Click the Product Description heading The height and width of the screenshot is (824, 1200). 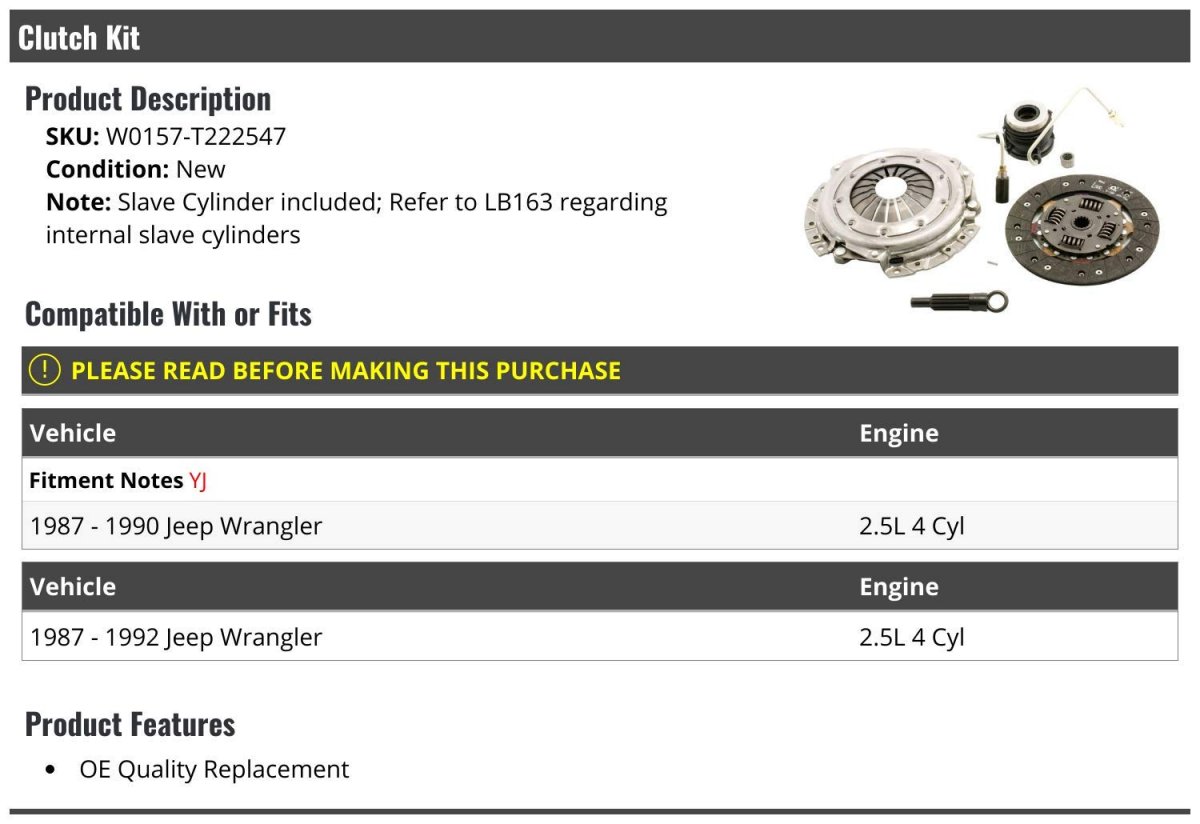pos(148,99)
